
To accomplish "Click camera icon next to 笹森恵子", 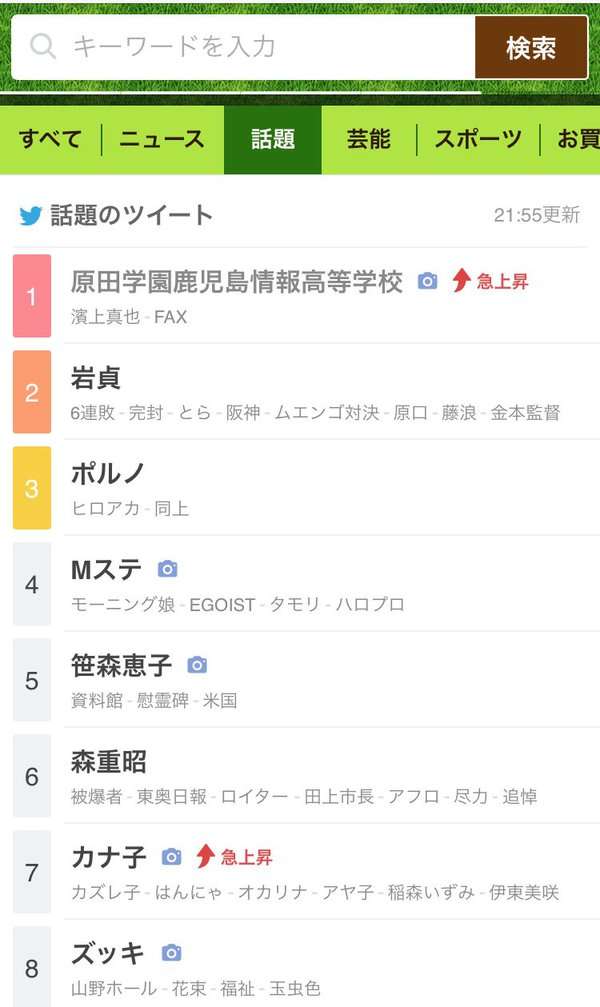I will 197,665.
